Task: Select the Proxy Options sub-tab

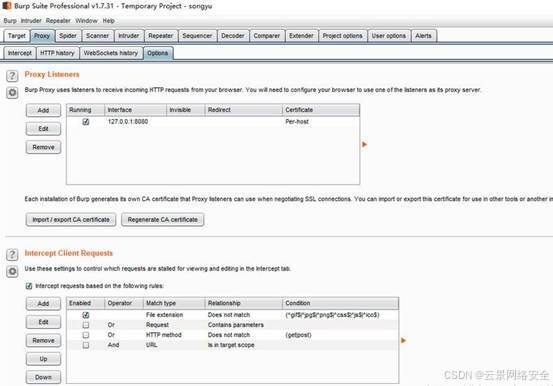Action: (158, 53)
